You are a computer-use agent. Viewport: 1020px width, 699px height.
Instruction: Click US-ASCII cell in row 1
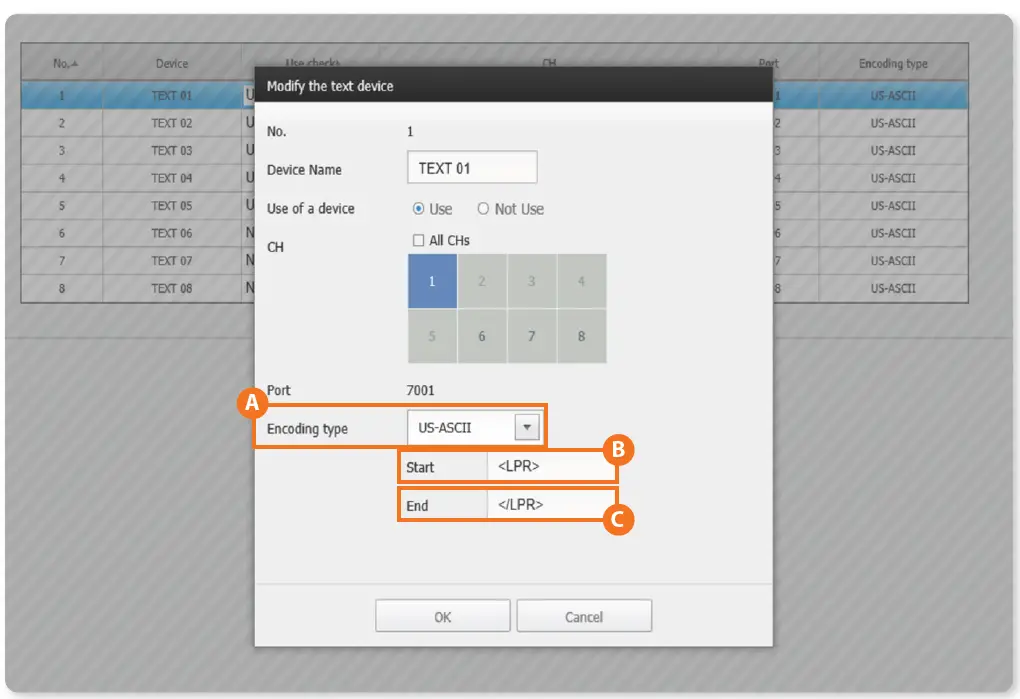[893, 96]
